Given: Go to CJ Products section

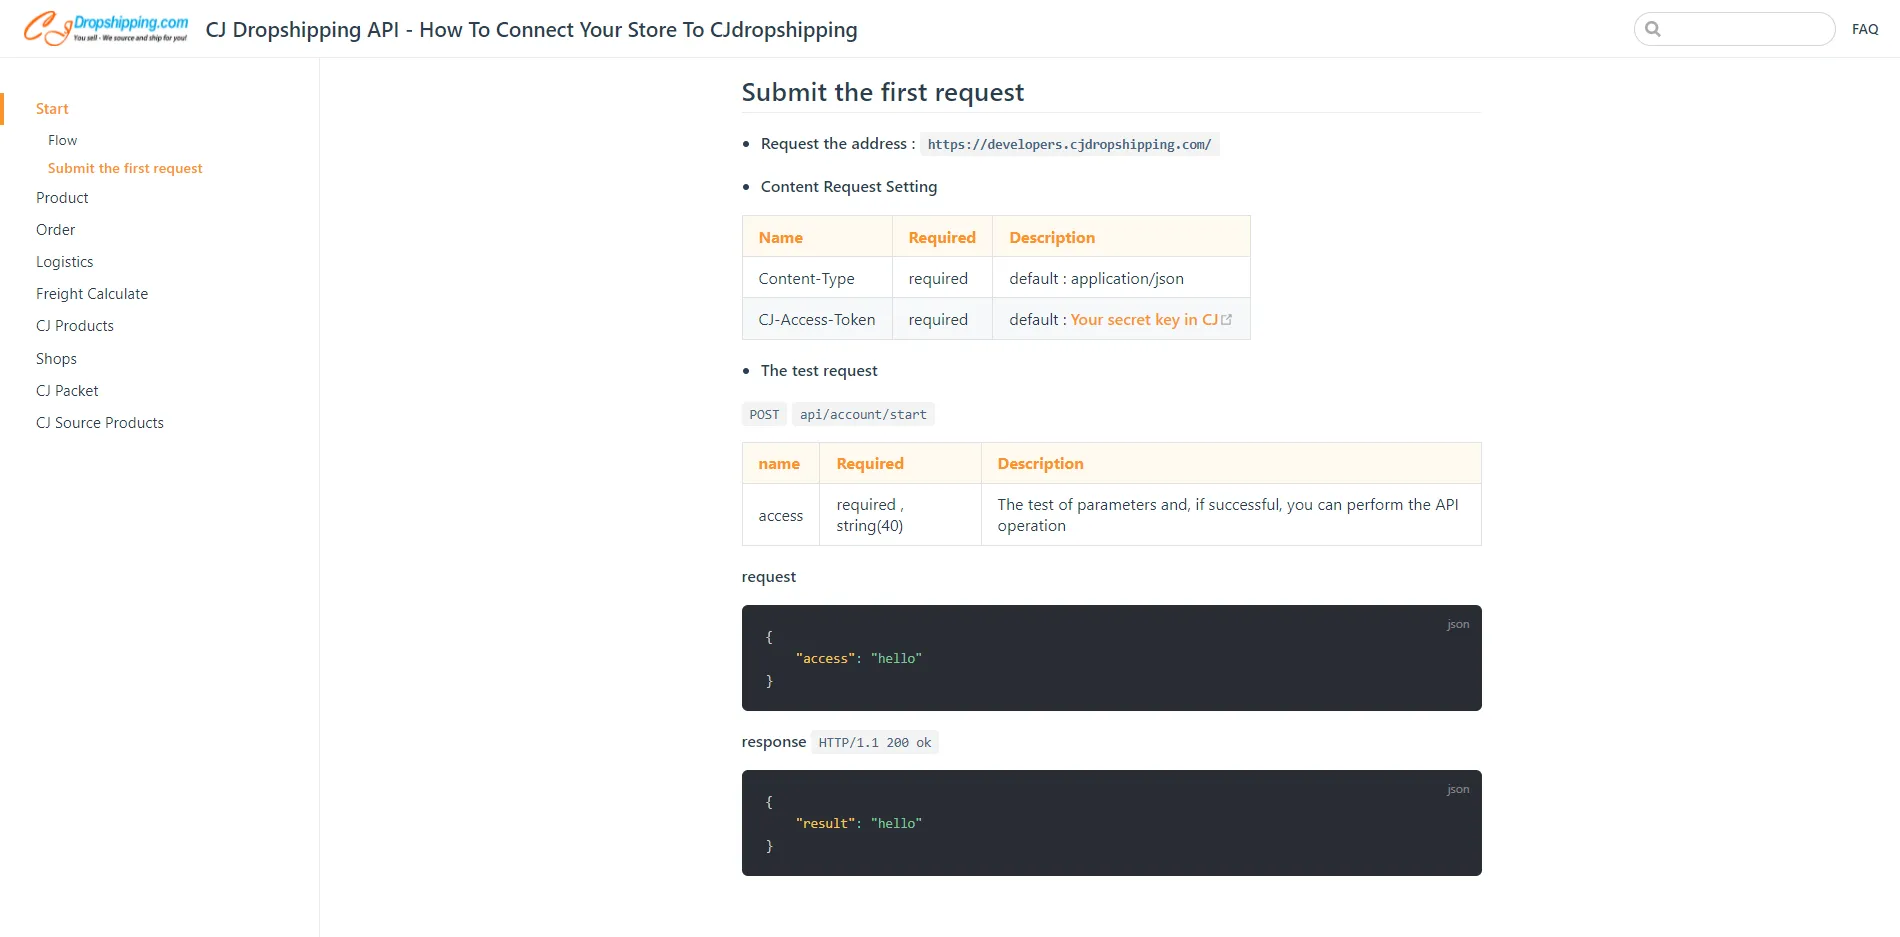Looking at the screenshot, I should [75, 326].
